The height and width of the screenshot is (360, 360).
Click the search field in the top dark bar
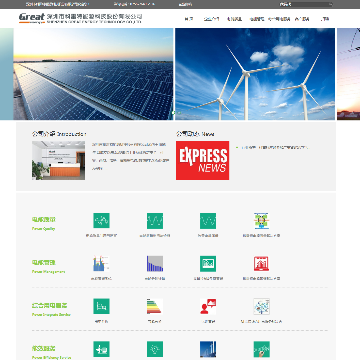coord(306,4)
